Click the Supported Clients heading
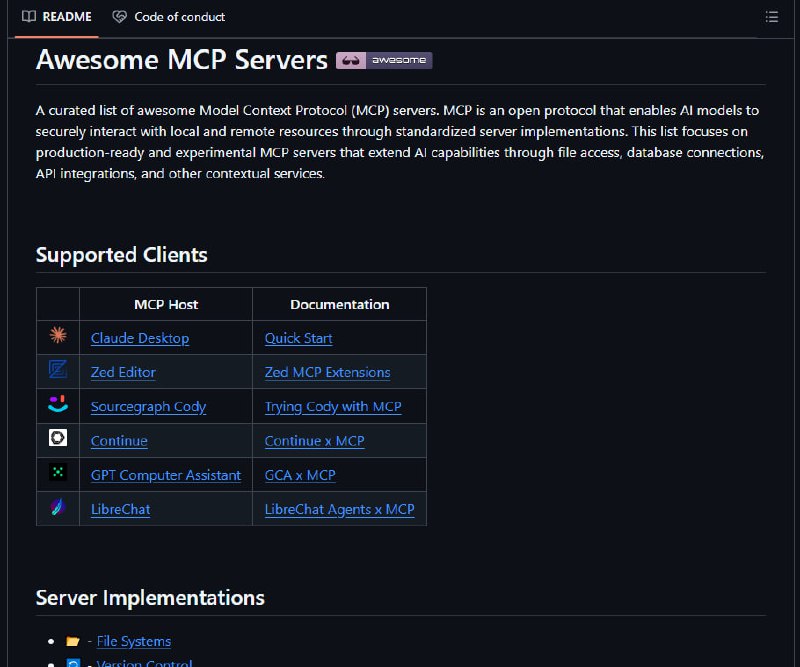 tap(121, 255)
